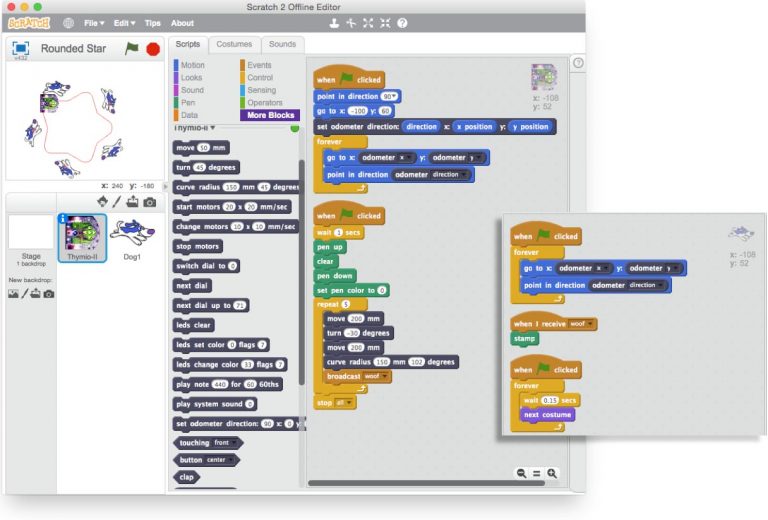The height and width of the screenshot is (520, 768).
Task: Click the blocks palette vertical scrollbar
Action: tap(302, 270)
